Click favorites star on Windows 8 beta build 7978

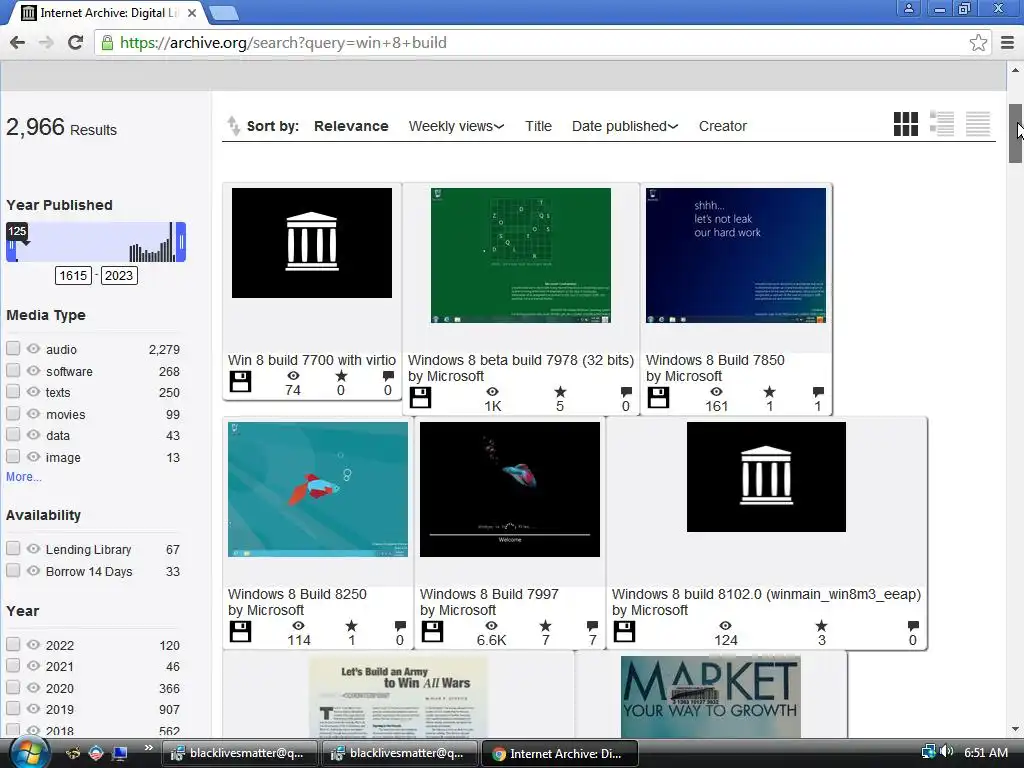[560, 392]
